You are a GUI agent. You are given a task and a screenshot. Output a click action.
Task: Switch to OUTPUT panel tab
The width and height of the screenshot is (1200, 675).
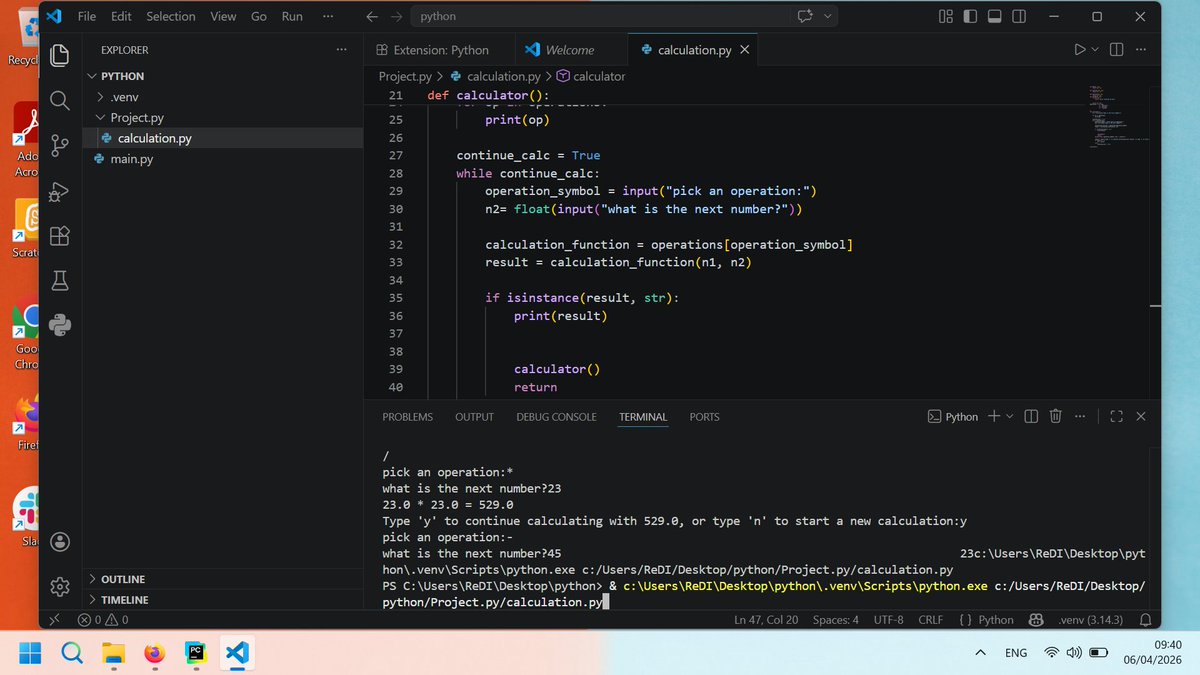(474, 417)
